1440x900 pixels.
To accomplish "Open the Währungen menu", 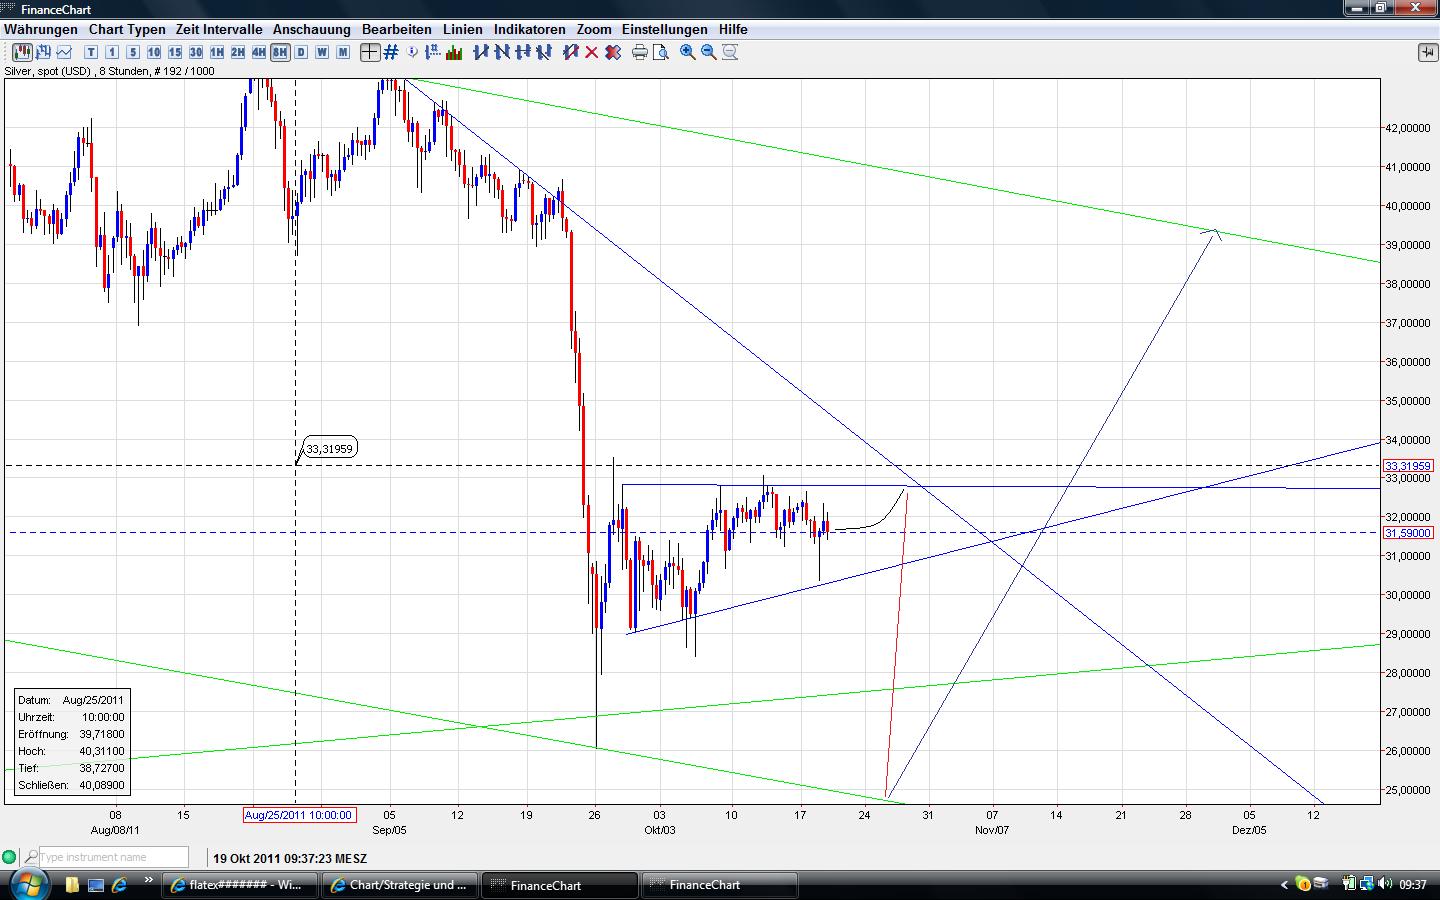I will point(41,30).
